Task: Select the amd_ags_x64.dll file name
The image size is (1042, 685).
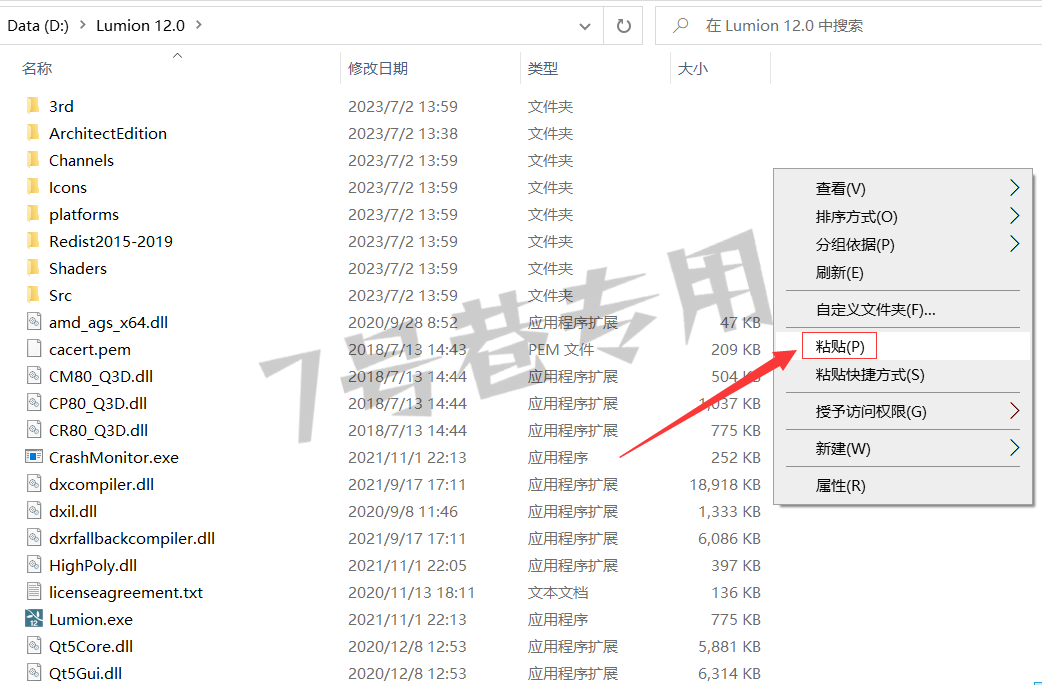Action: point(108,322)
